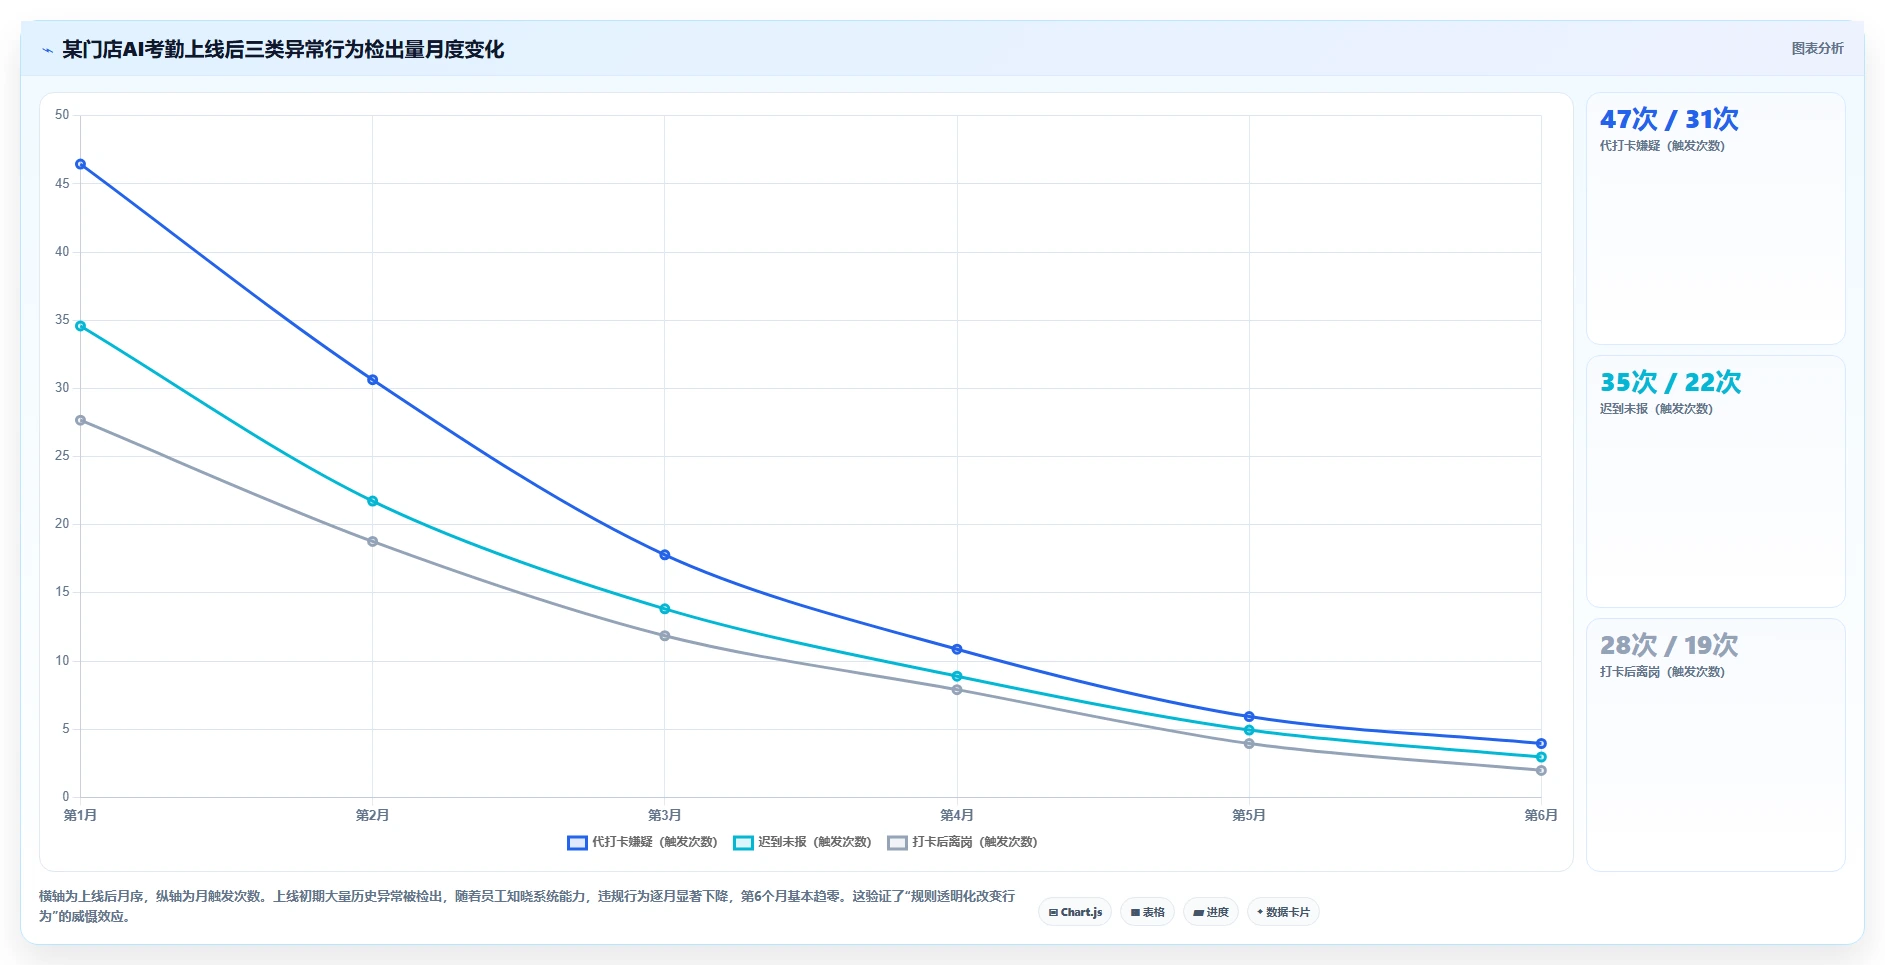The image size is (1885, 965).
Task: Toggle 代打卡嫌疑 series in the legend
Action: tap(642, 842)
